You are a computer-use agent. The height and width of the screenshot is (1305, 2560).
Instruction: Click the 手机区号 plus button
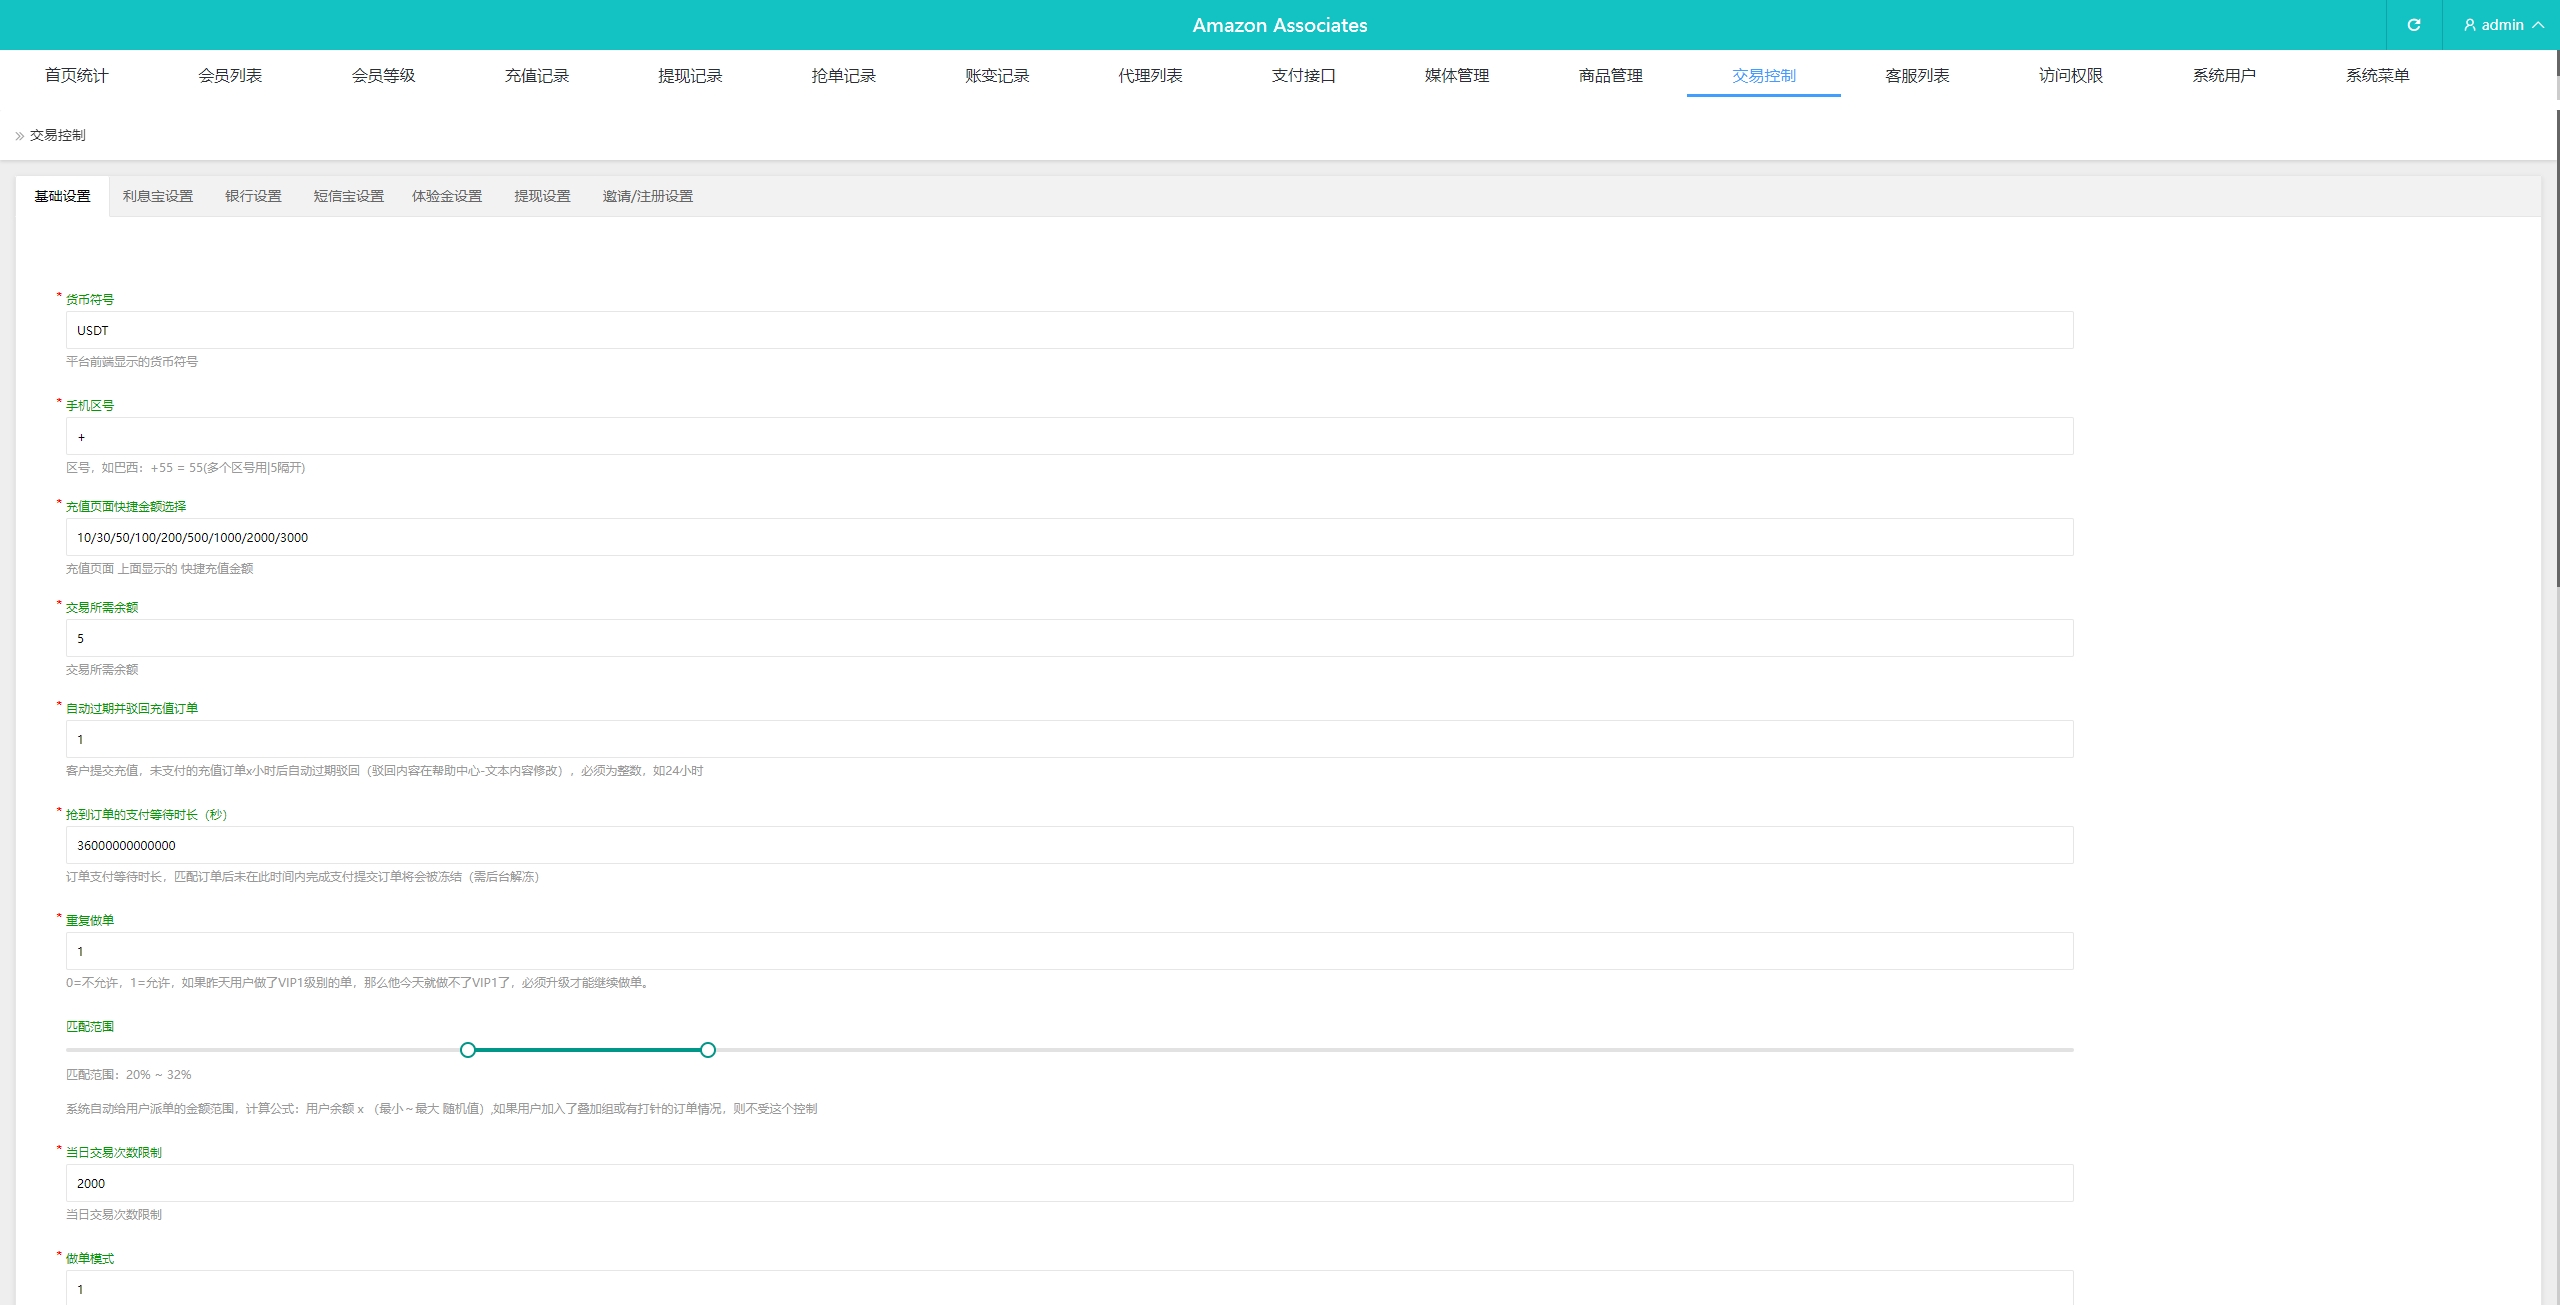pos(80,436)
